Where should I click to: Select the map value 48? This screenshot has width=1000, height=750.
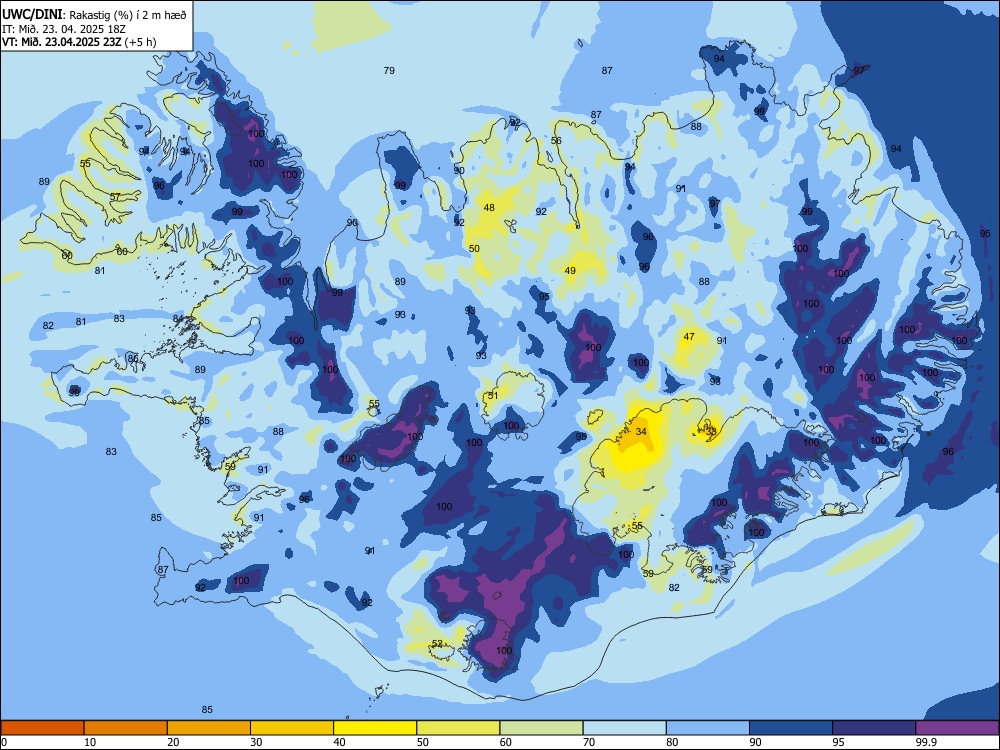[x=489, y=208]
